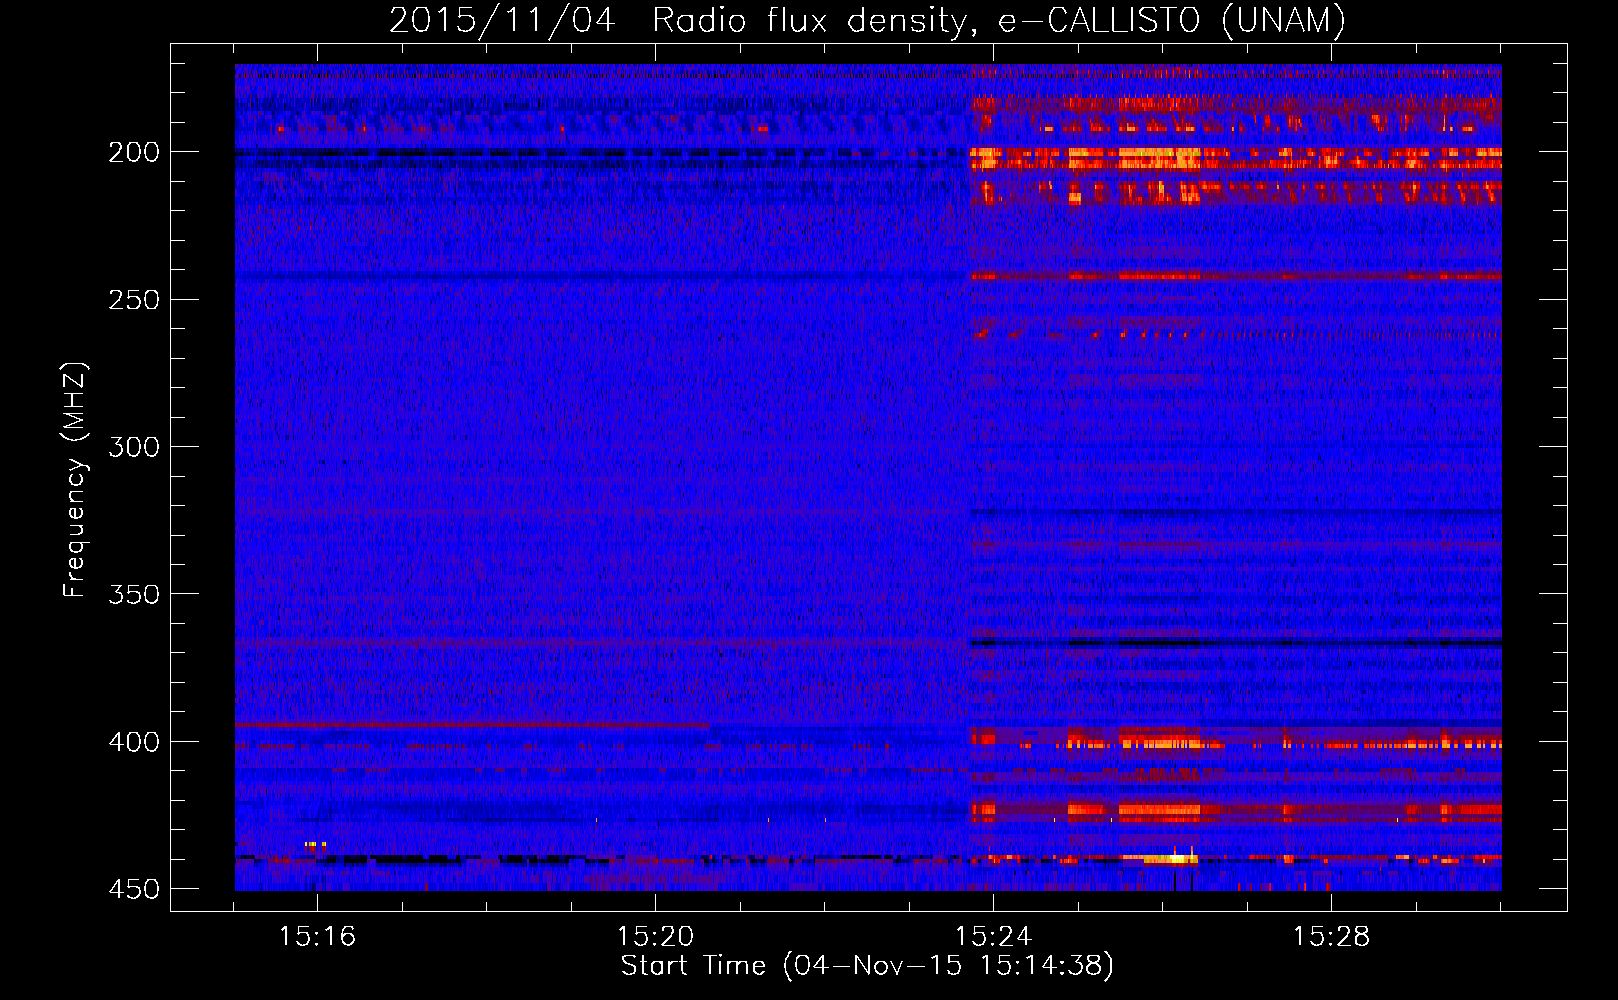Click the 300 frequency tick label

(x=134, y=447)
